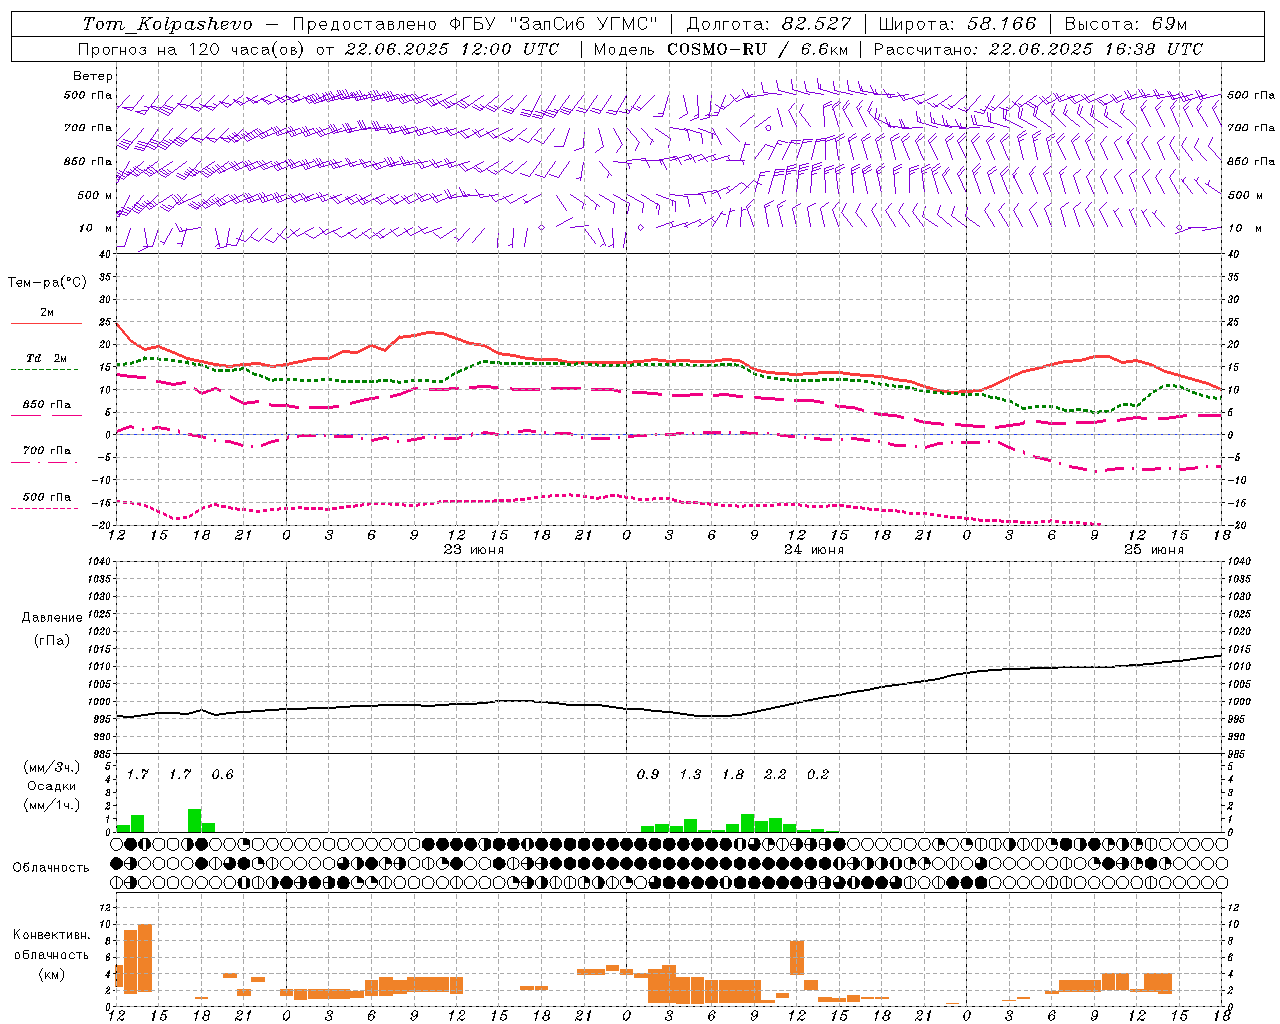Click the precipitation amount 1.3

pyautogui.click(x=690, y=775)
